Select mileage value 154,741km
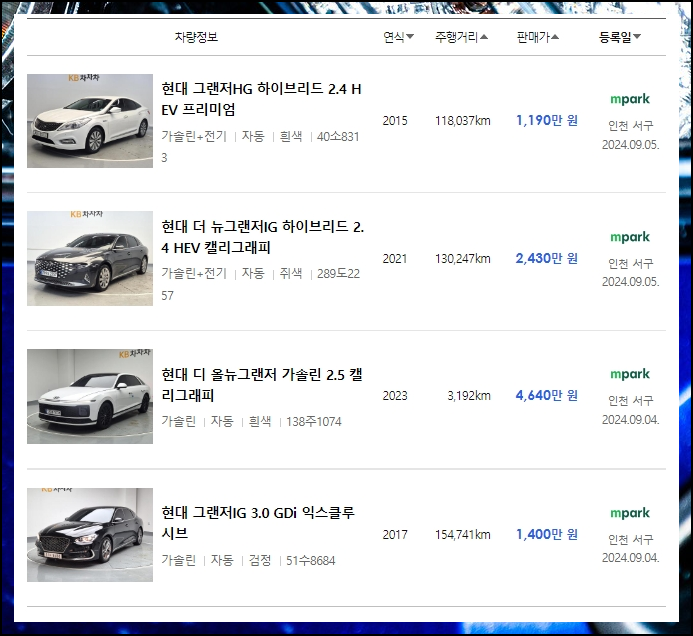Image resolution: width=693 pixels, height=636 pixels. (x=463, y=535)
